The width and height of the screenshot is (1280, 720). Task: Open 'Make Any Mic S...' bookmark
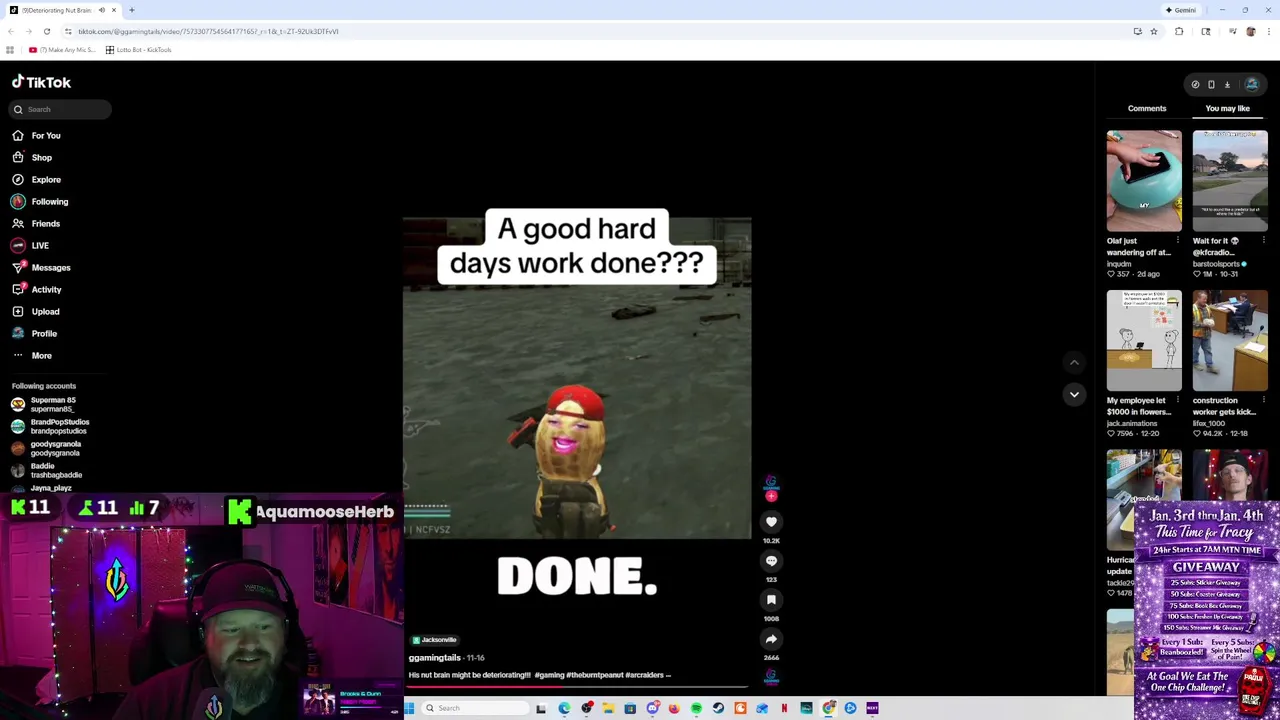(62, 49)
